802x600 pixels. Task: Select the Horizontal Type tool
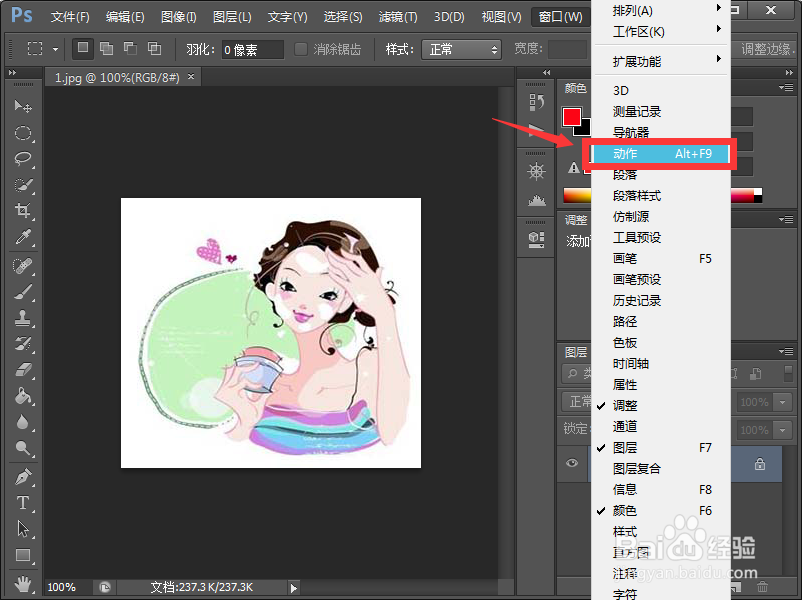(x=24, y=502)
